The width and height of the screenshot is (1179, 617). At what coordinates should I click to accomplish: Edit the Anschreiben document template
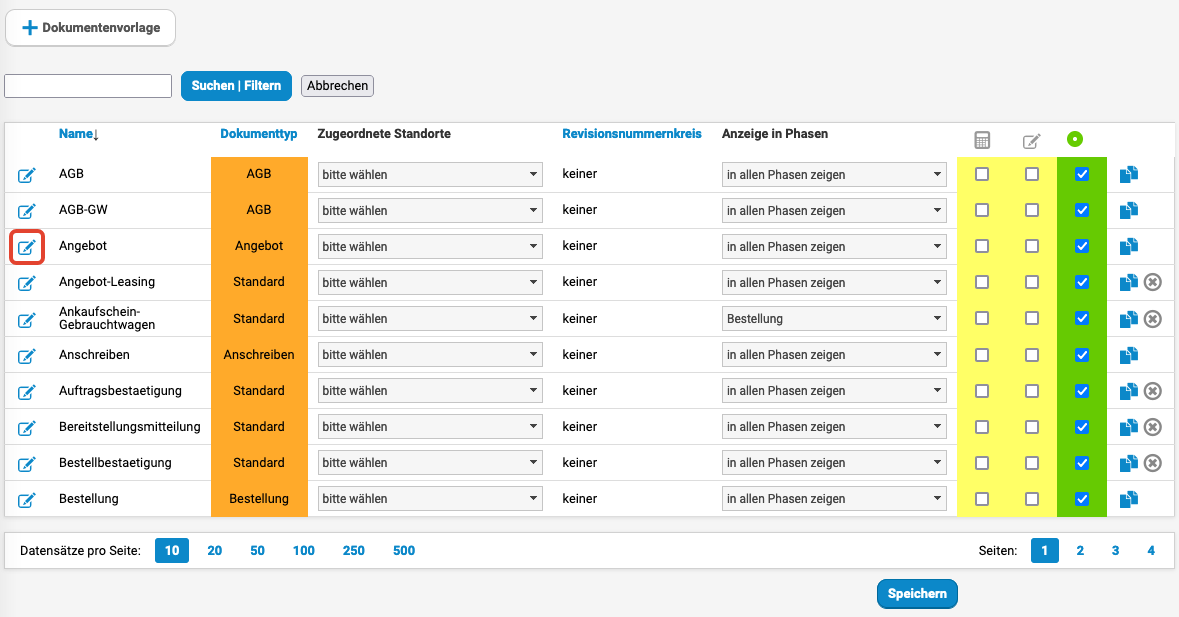[x=27, y=355]
